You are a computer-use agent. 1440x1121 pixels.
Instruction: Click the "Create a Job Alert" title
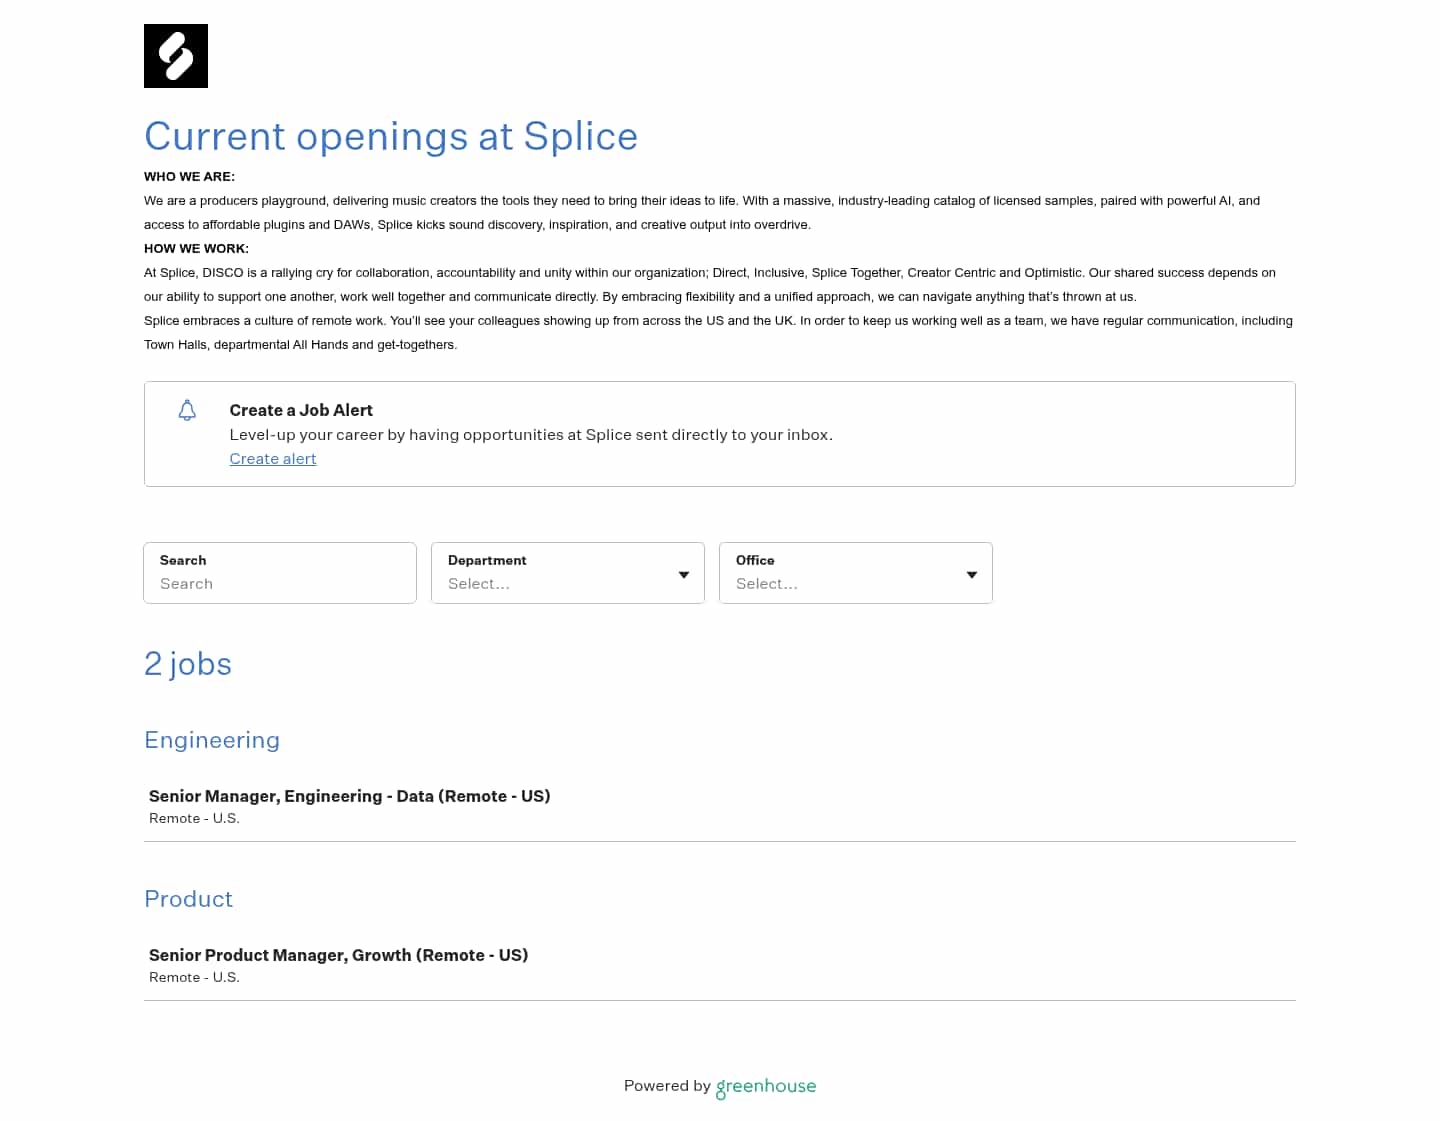(301, 410)
